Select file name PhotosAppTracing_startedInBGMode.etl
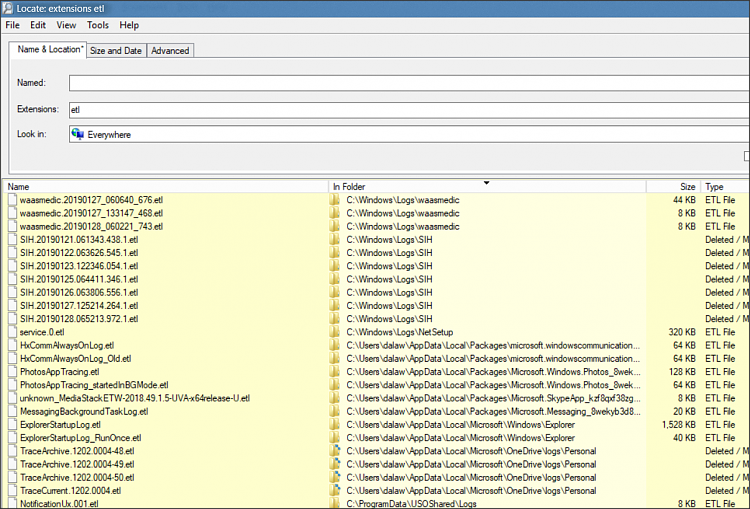Screen dimensions: 750x509 [x=94, y=385]
